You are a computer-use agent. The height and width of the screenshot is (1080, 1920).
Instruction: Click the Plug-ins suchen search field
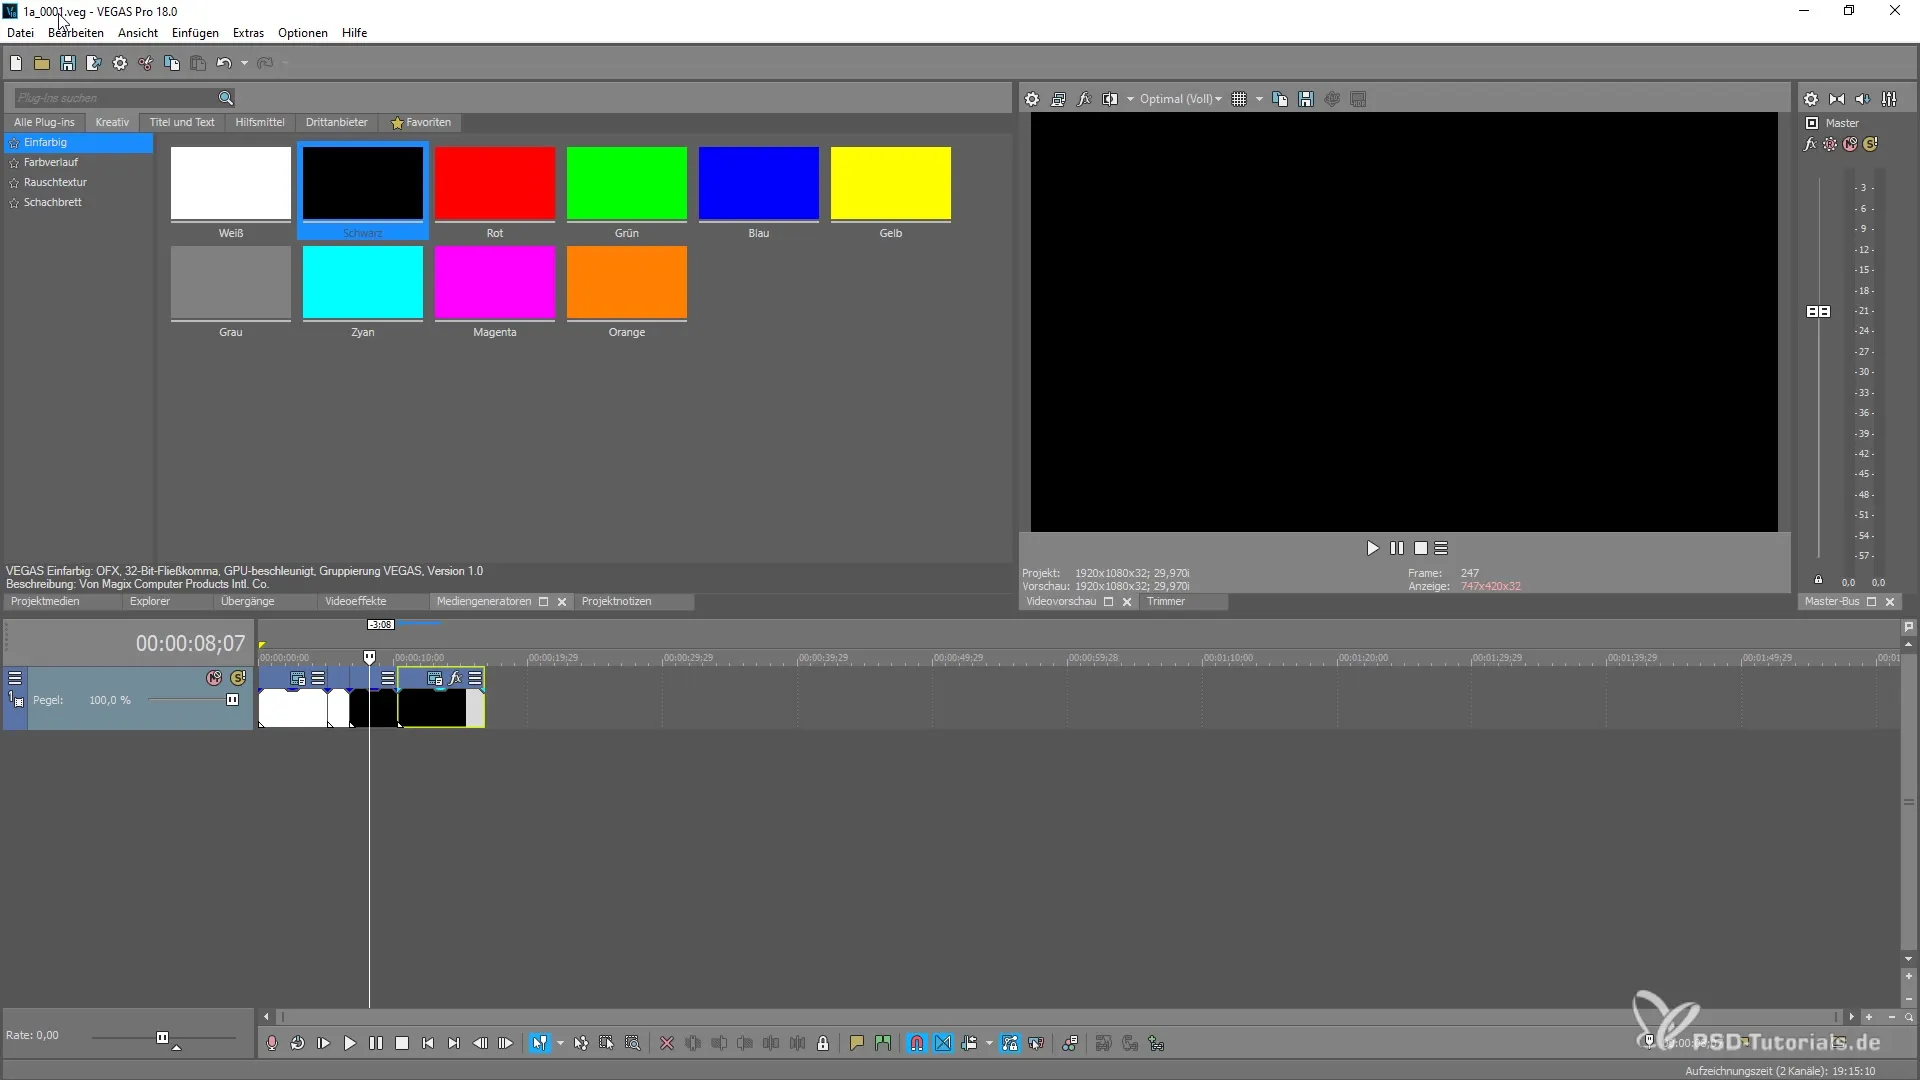(x=115, y=98)
